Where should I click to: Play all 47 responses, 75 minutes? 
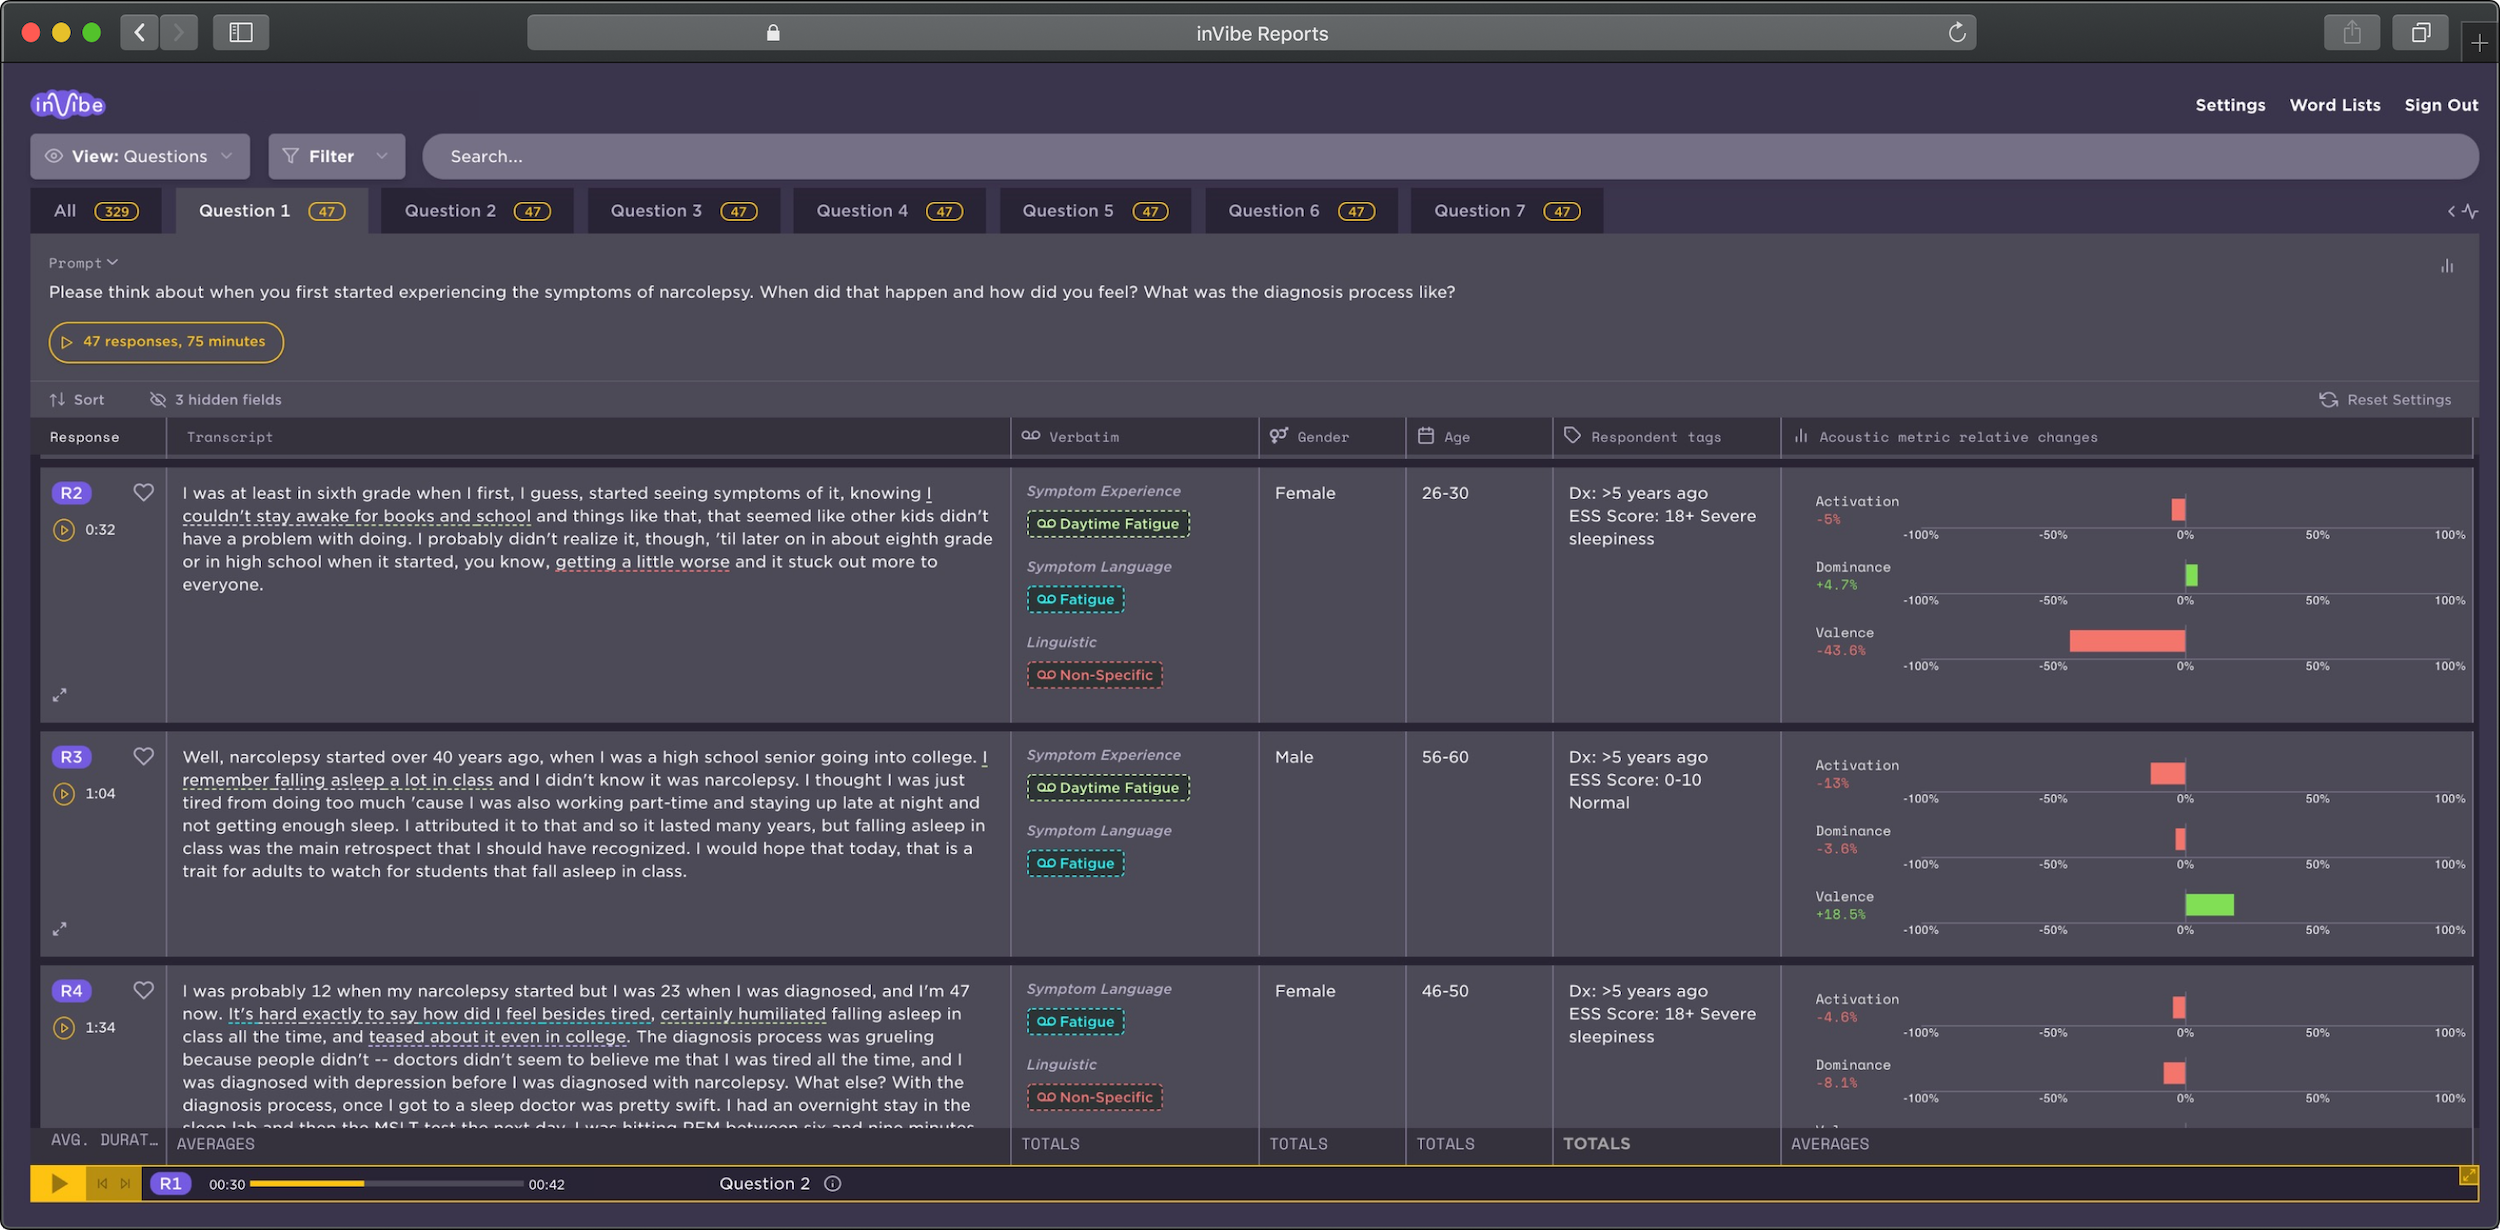[x=166, y=342]
